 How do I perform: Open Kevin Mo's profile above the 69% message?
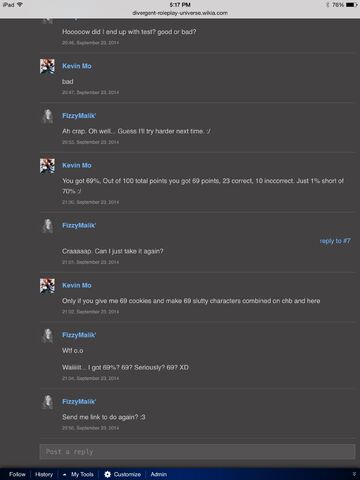click(77, 165)
